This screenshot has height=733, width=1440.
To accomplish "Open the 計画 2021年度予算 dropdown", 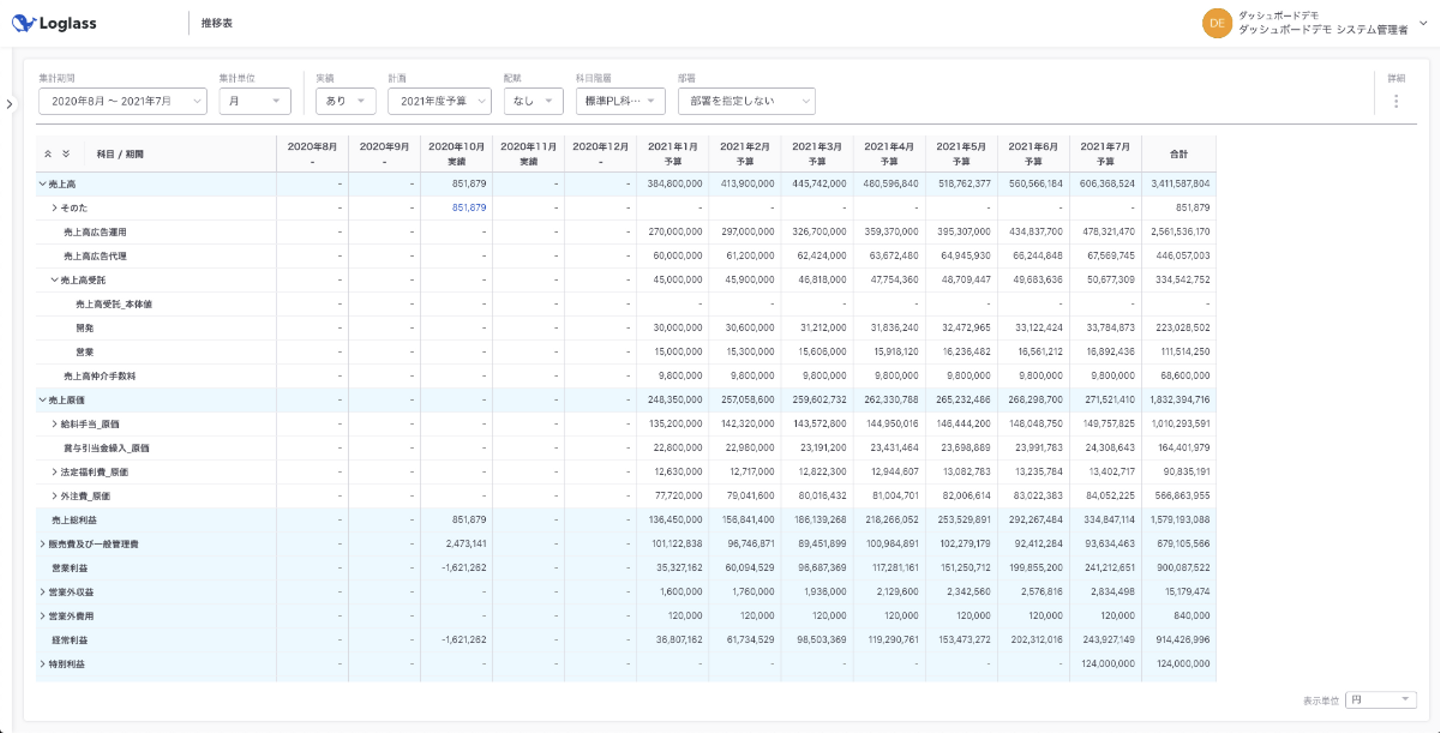I will (439, 101).
